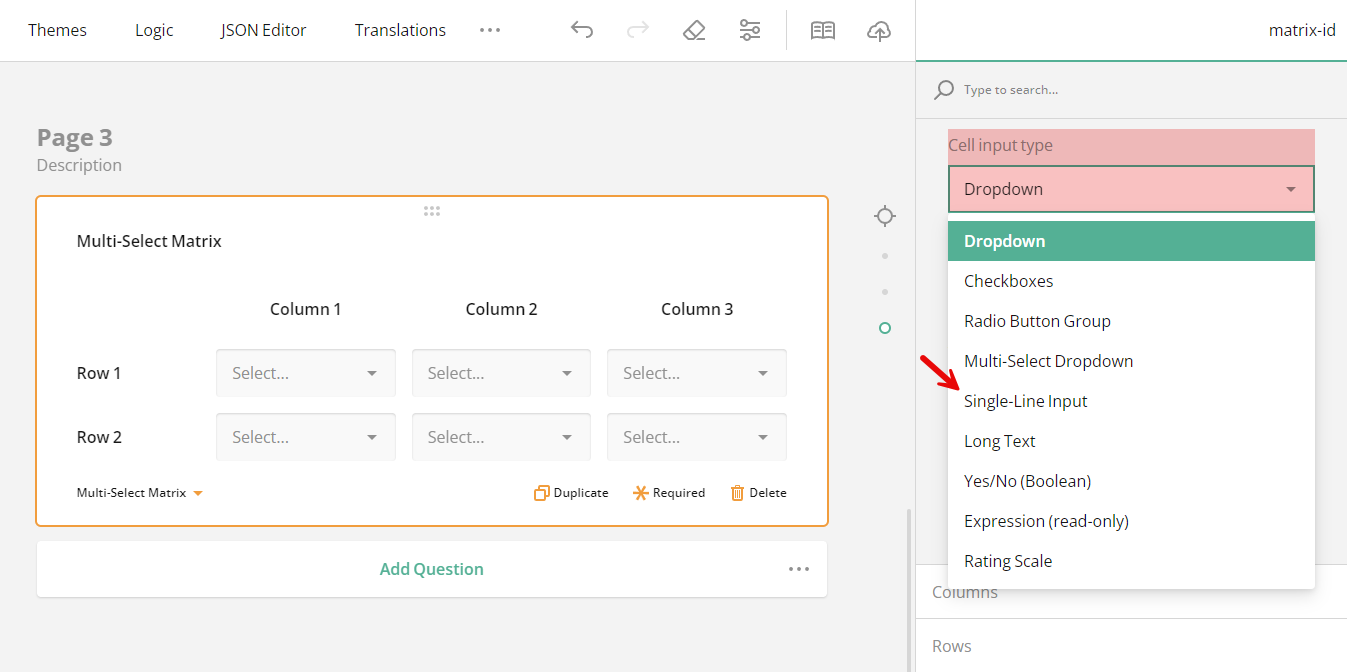Viewport: 1347px width, 672px height.
Task: Delete the question using the trash icon
Action: 758,492
